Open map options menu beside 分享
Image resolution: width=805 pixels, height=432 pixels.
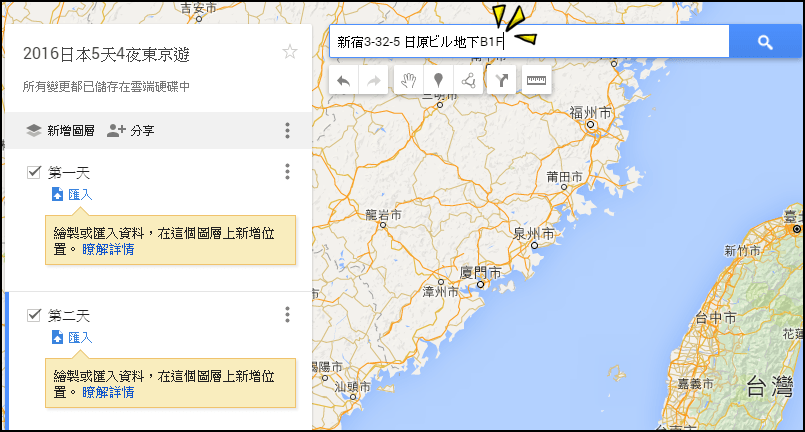[x=288, y=130]
